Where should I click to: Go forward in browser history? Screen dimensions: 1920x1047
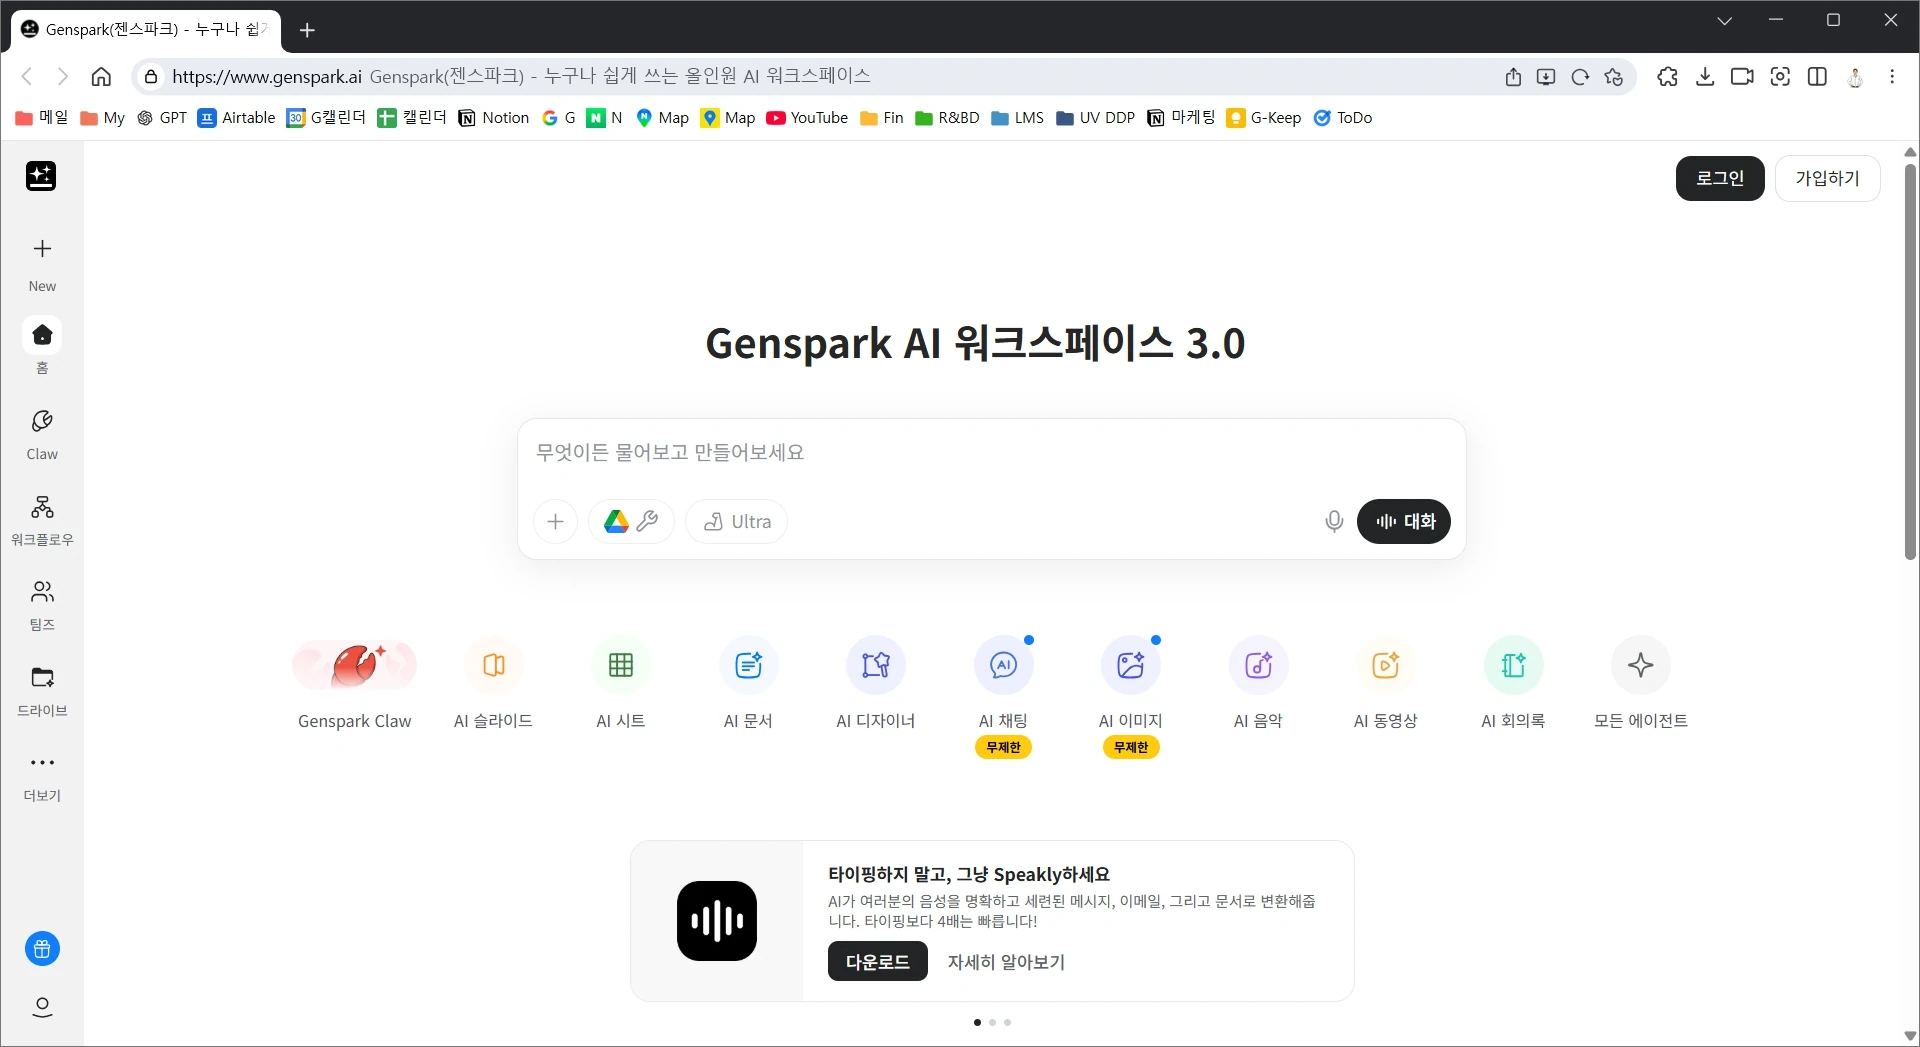63,76
